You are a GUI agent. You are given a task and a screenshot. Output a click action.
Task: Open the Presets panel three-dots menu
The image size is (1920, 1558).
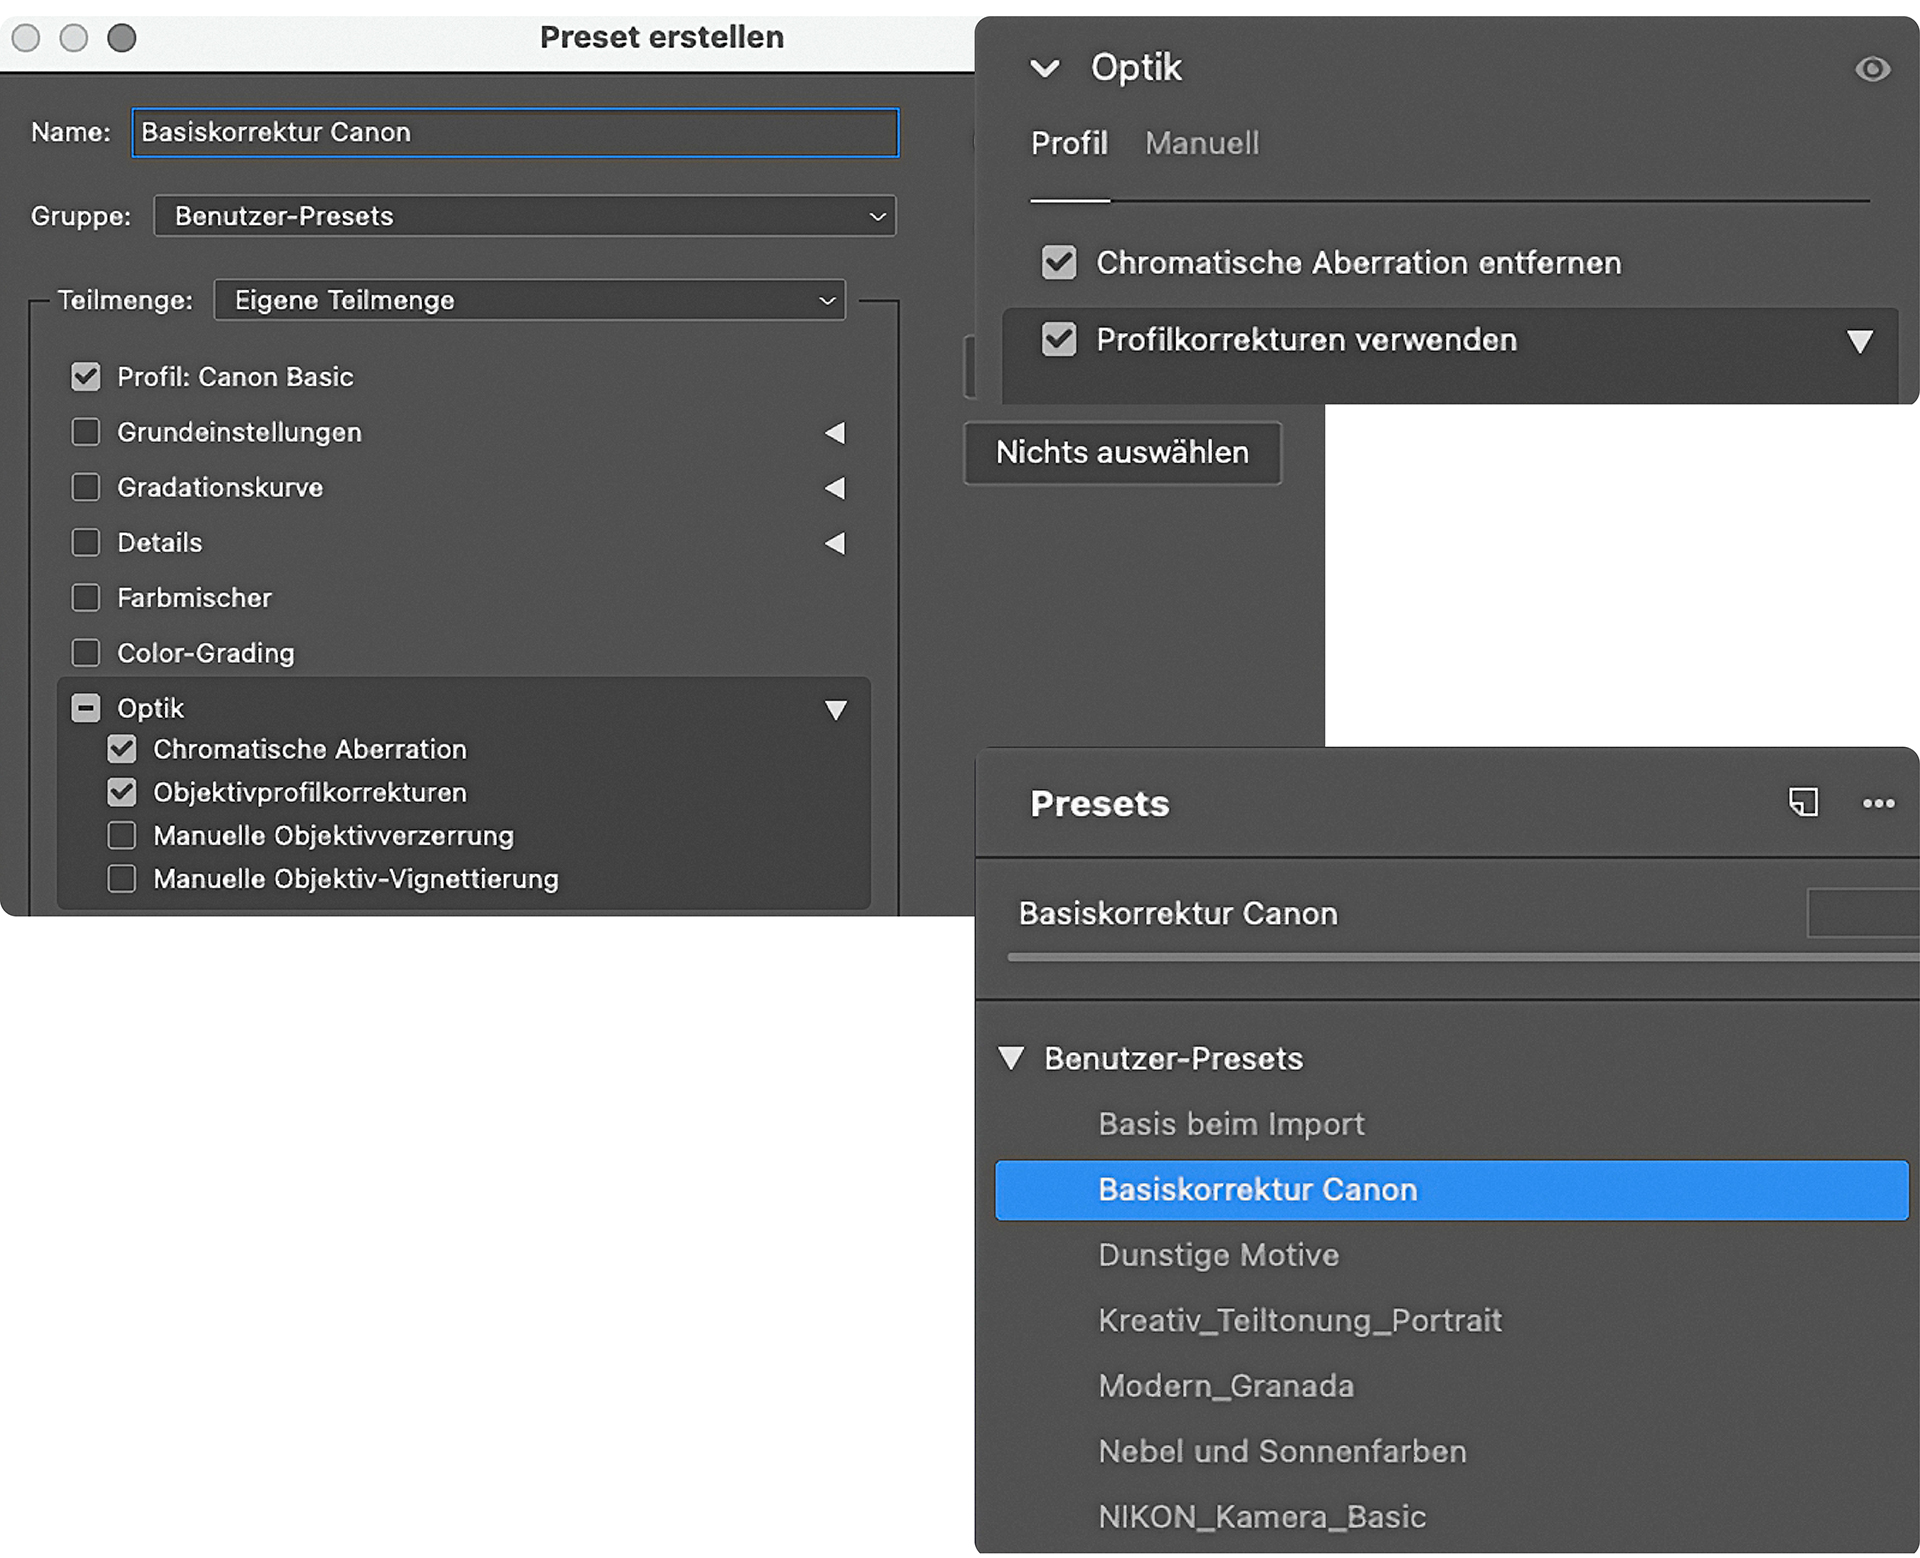[x=1878, y=803]
